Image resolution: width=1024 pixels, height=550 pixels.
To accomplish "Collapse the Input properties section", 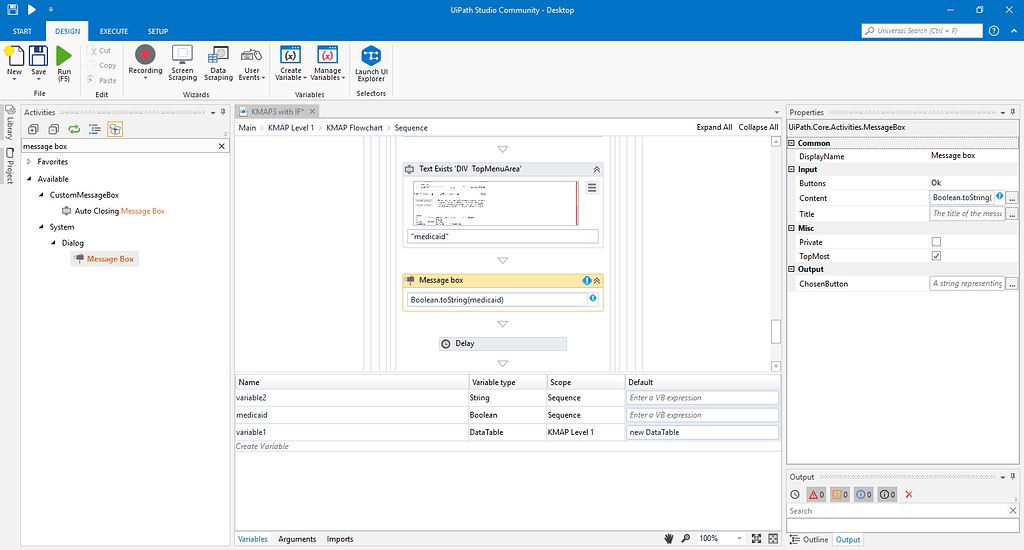I will (792, 169).
